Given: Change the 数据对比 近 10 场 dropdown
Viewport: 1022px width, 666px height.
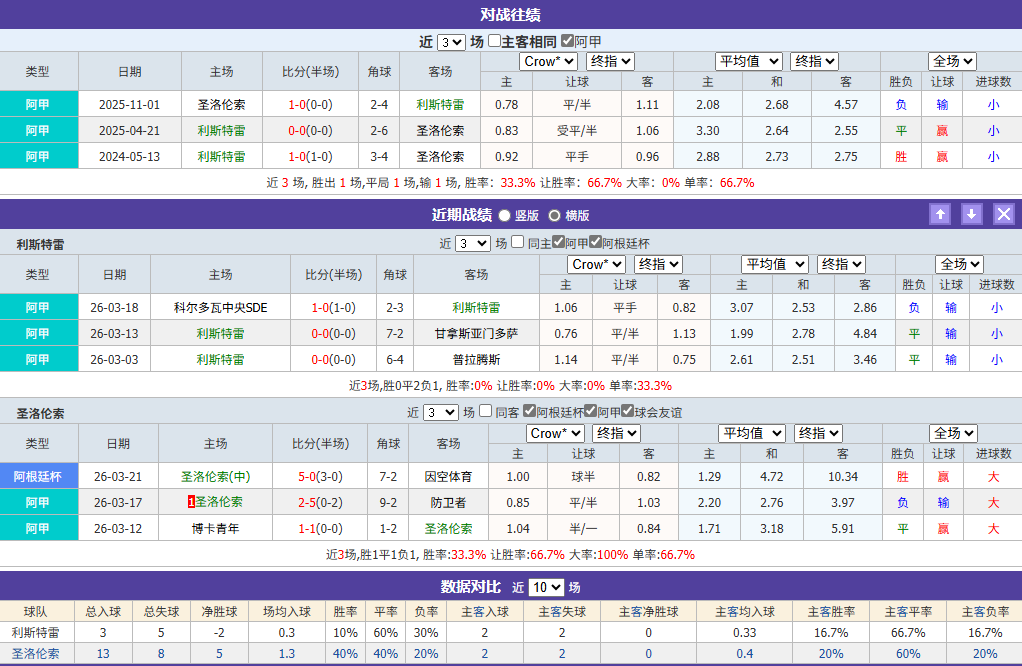Looking at the screenshot, I should pyautogui.click(x=545, y=588).
